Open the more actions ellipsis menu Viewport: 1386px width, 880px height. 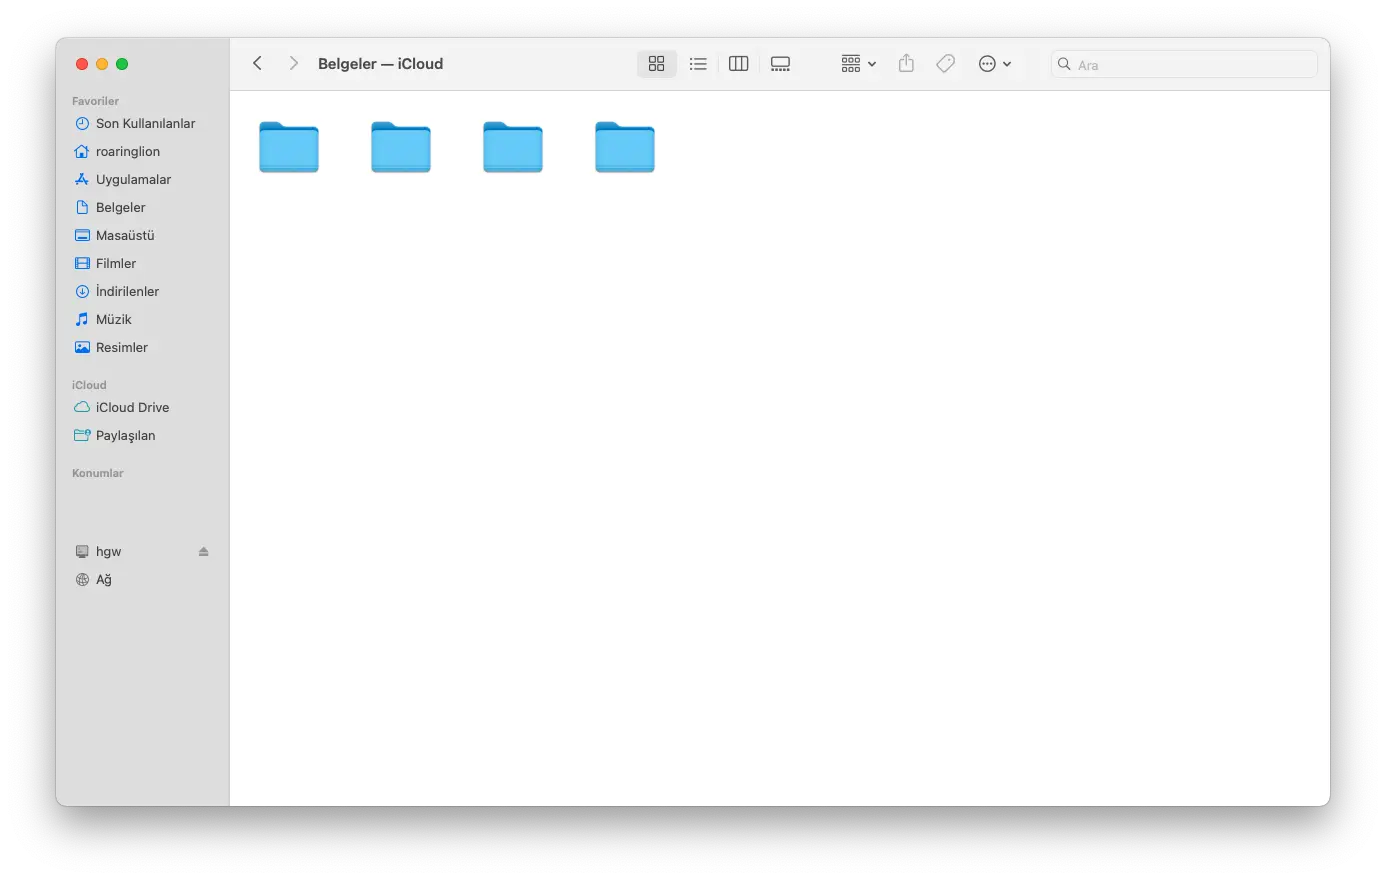[x=995, y=64]
